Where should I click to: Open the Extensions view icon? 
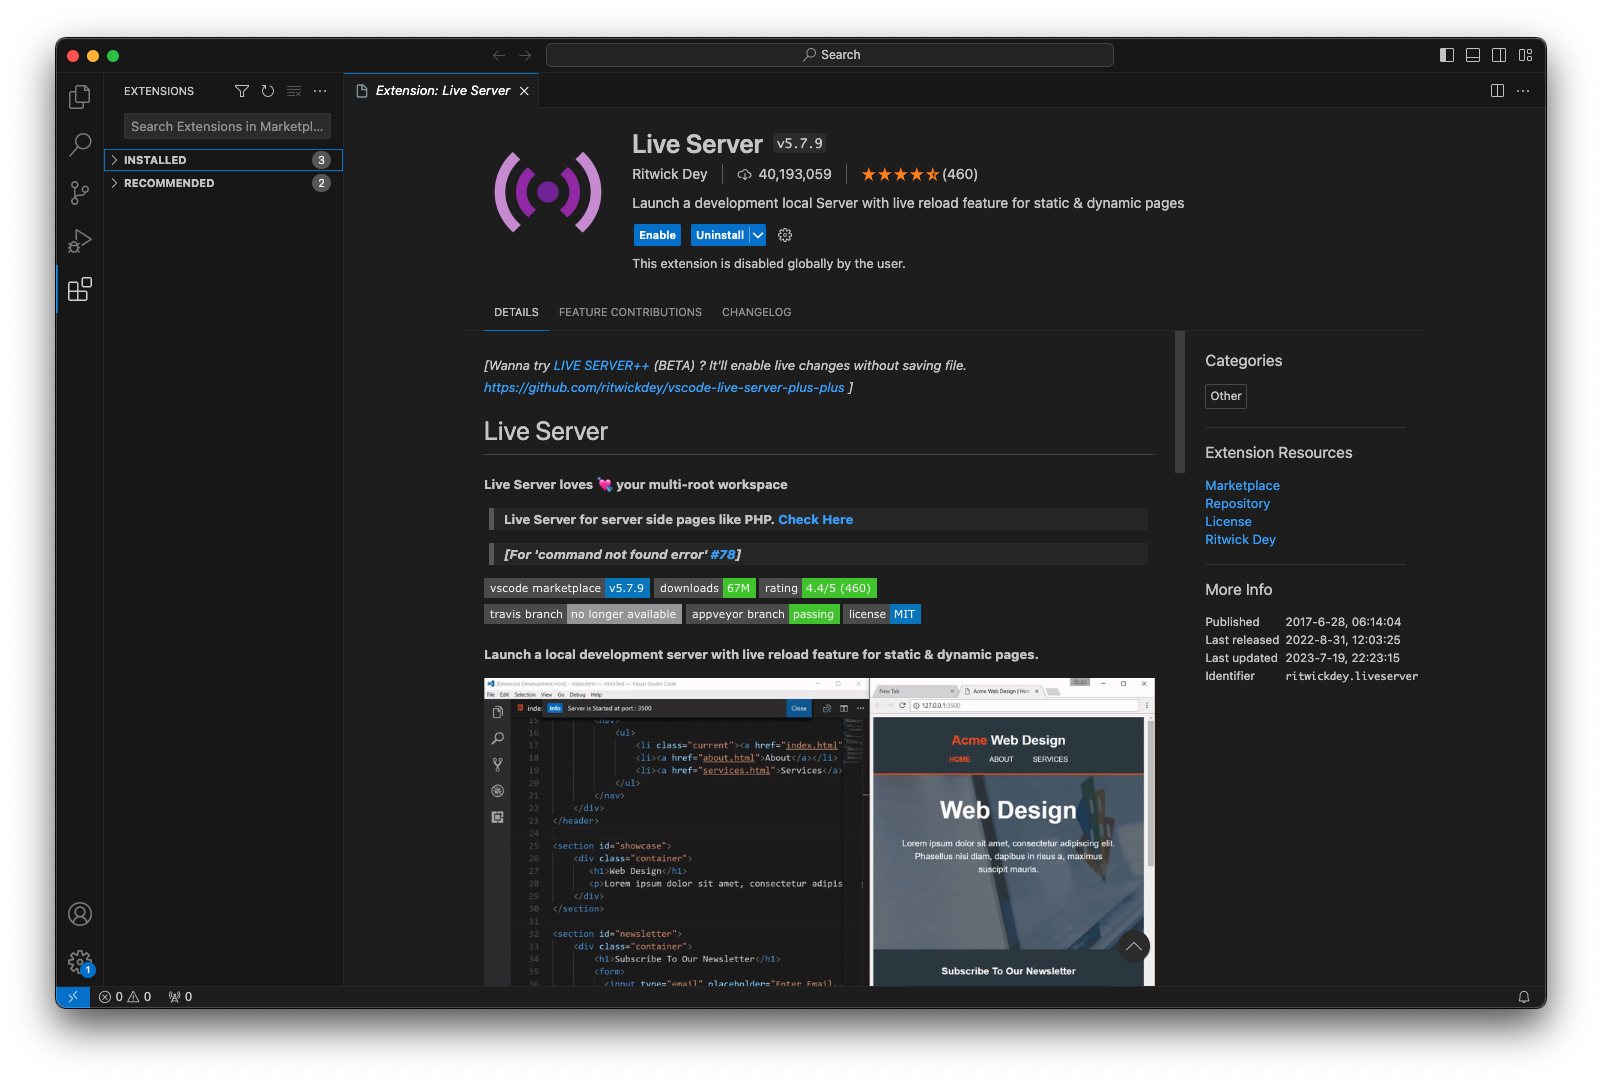pyautogui.click(x=80, y=290)
